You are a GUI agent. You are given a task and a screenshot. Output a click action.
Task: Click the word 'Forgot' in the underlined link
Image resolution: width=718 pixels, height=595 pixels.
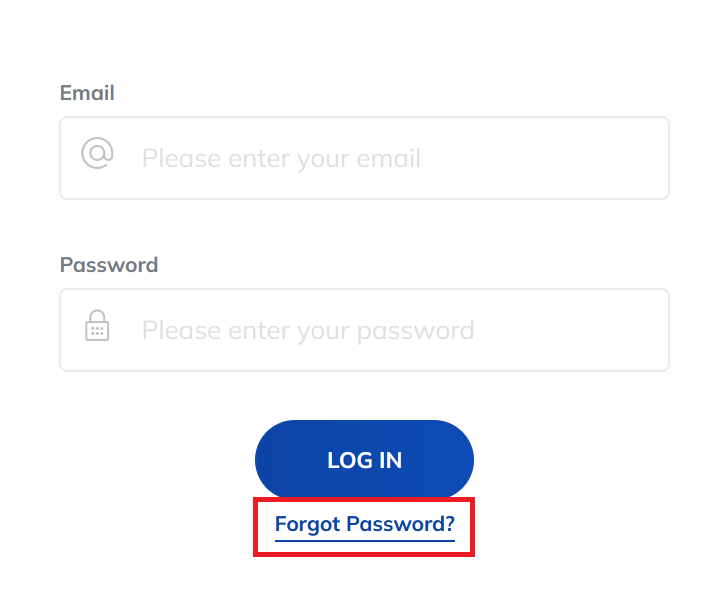coord(307,525)
